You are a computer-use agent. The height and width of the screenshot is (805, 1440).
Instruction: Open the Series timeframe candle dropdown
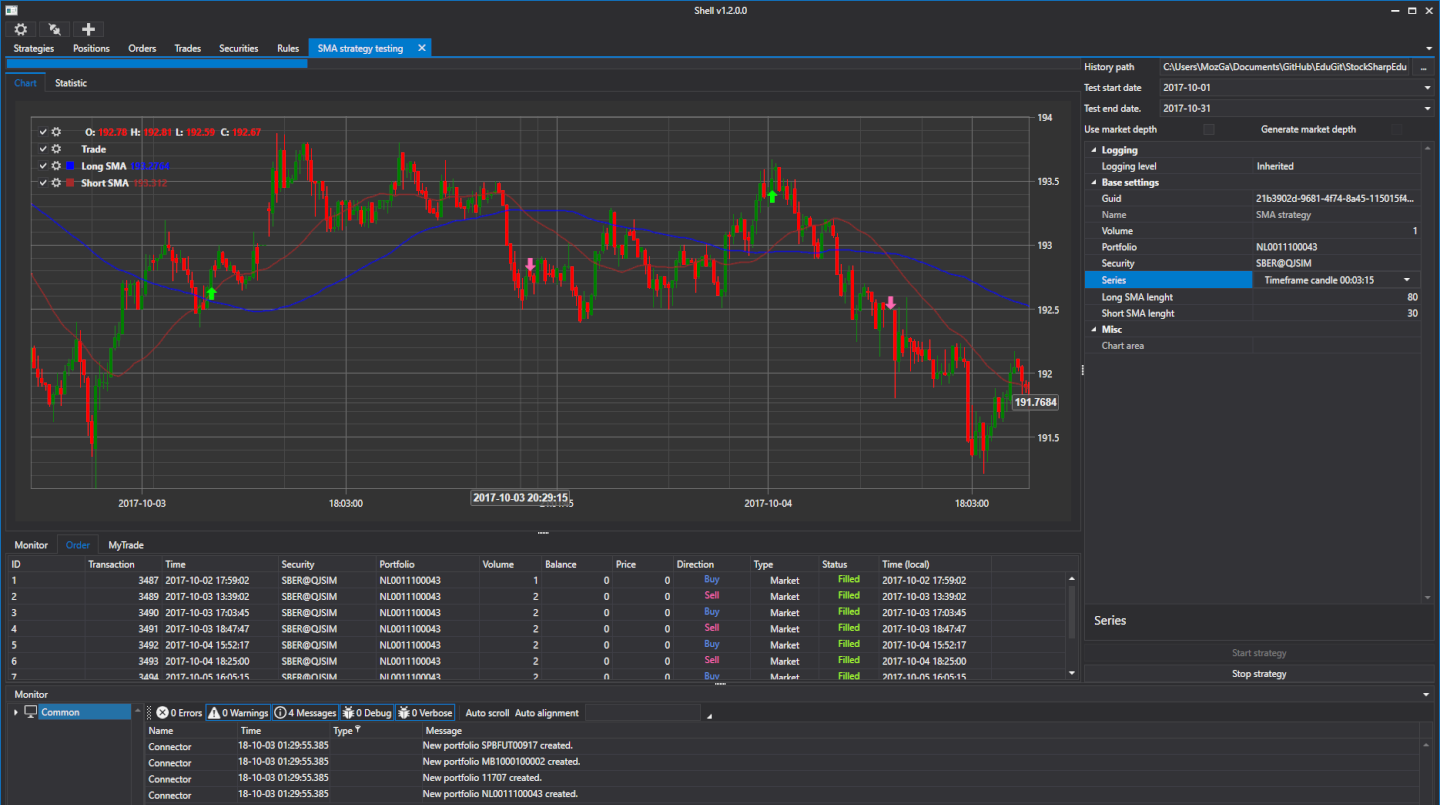pyautogui.click(x=1406, y=280)
